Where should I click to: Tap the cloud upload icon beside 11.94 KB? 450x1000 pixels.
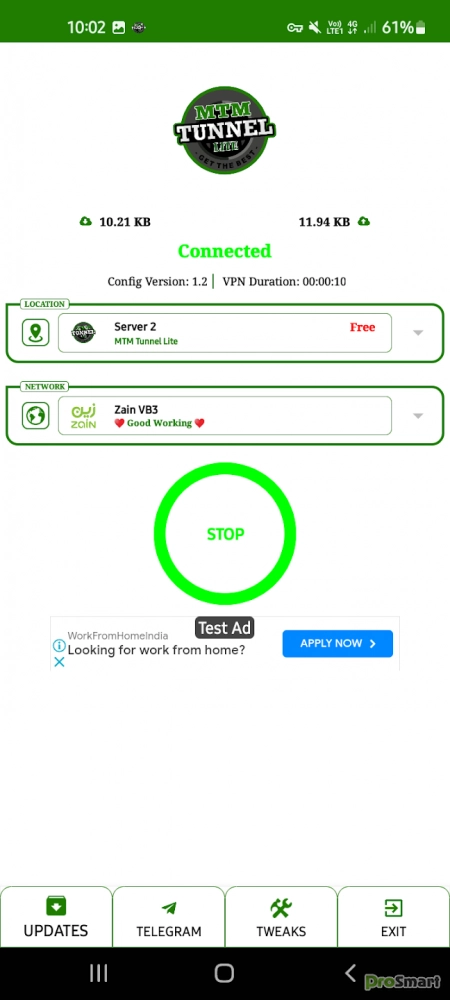pyautogui.click(x=364, y=221)
